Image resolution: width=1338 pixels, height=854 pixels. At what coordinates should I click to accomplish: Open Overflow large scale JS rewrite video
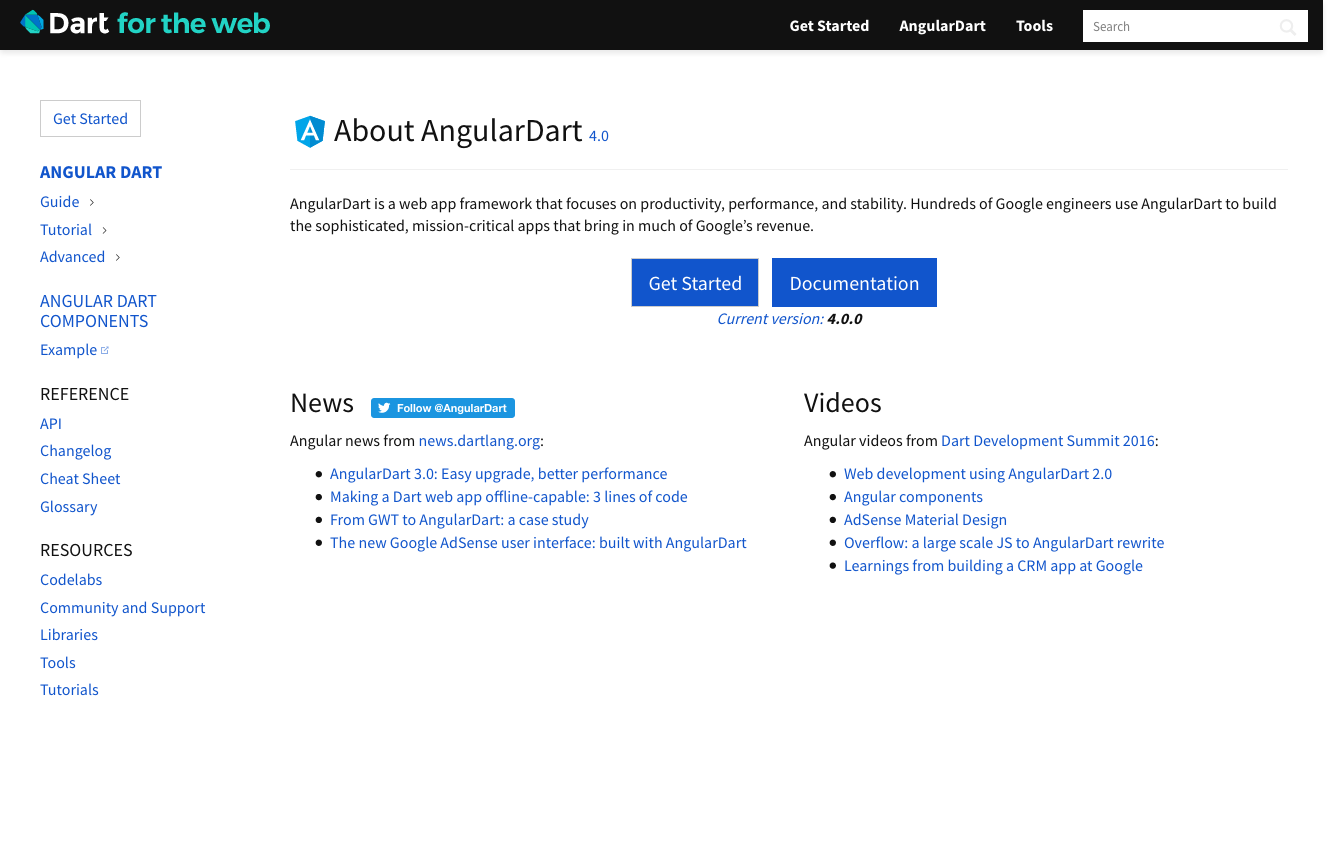pyautogui.click(x=1004, y=543)
